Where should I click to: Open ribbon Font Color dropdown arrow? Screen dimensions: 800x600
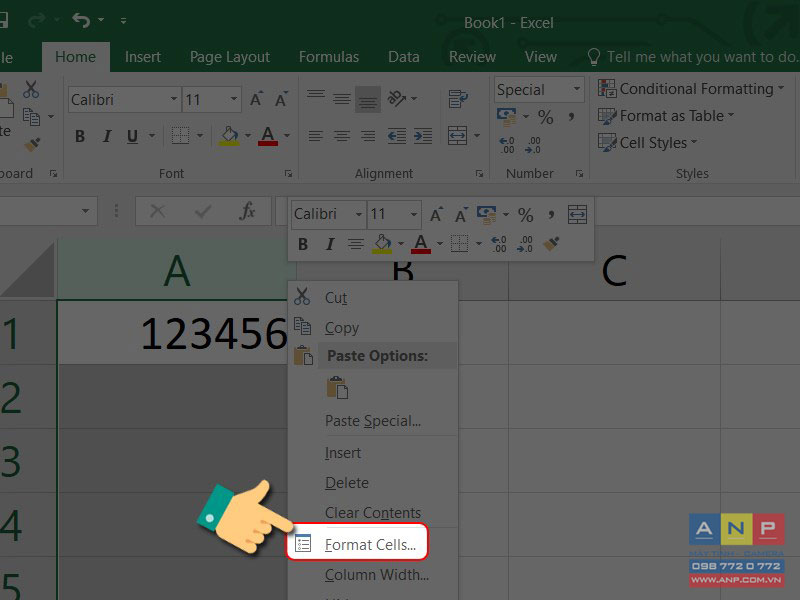click(x=287, y=136)
